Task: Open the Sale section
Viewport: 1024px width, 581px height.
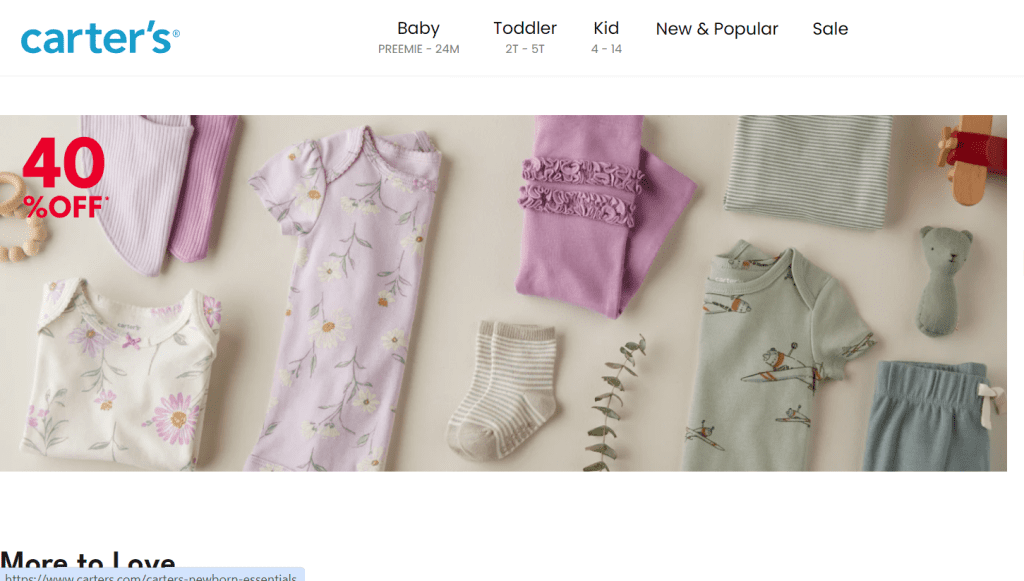Action: [830, 29]
